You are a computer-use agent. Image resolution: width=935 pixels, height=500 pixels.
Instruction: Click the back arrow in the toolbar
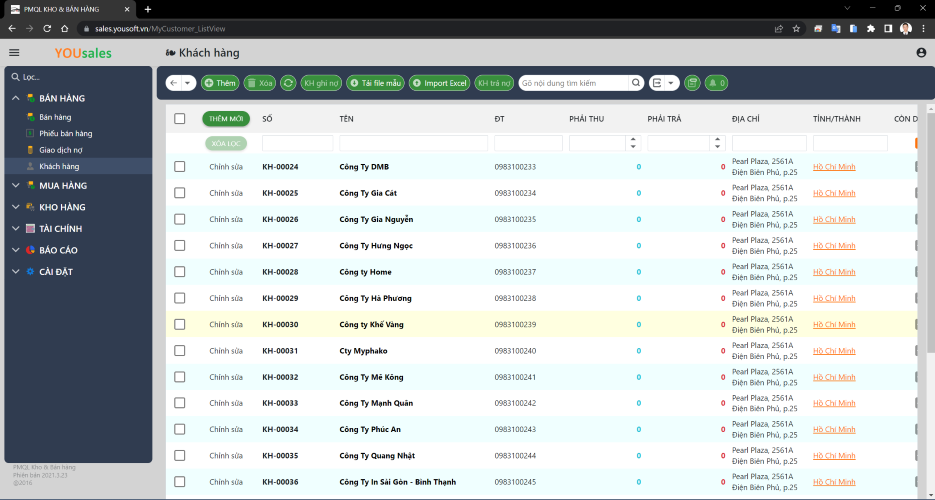tap(174, 83)
